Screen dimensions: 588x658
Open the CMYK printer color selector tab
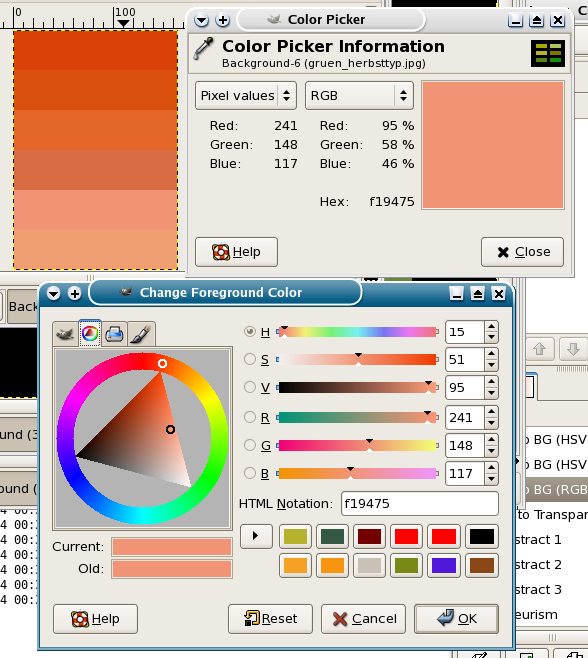(114, 334)
